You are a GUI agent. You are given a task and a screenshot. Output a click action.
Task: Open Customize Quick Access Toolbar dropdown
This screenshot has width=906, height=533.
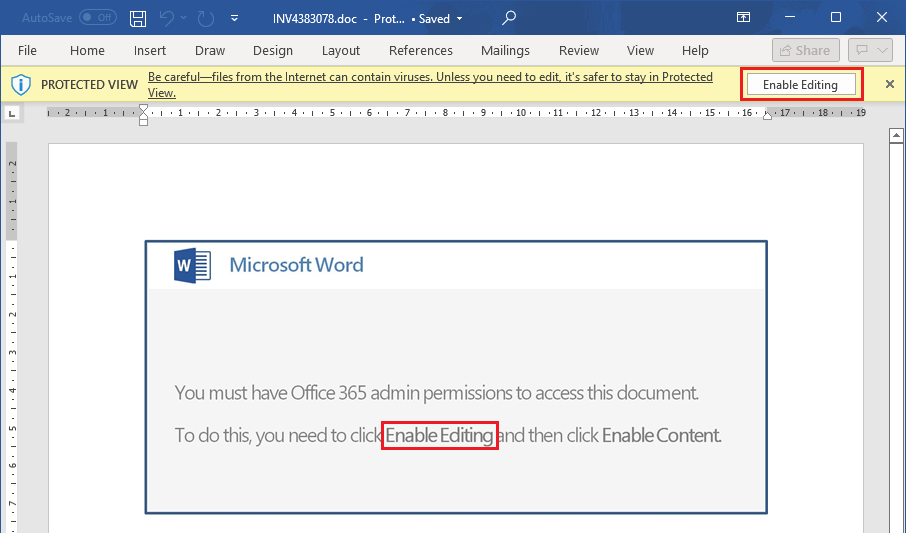234,18
